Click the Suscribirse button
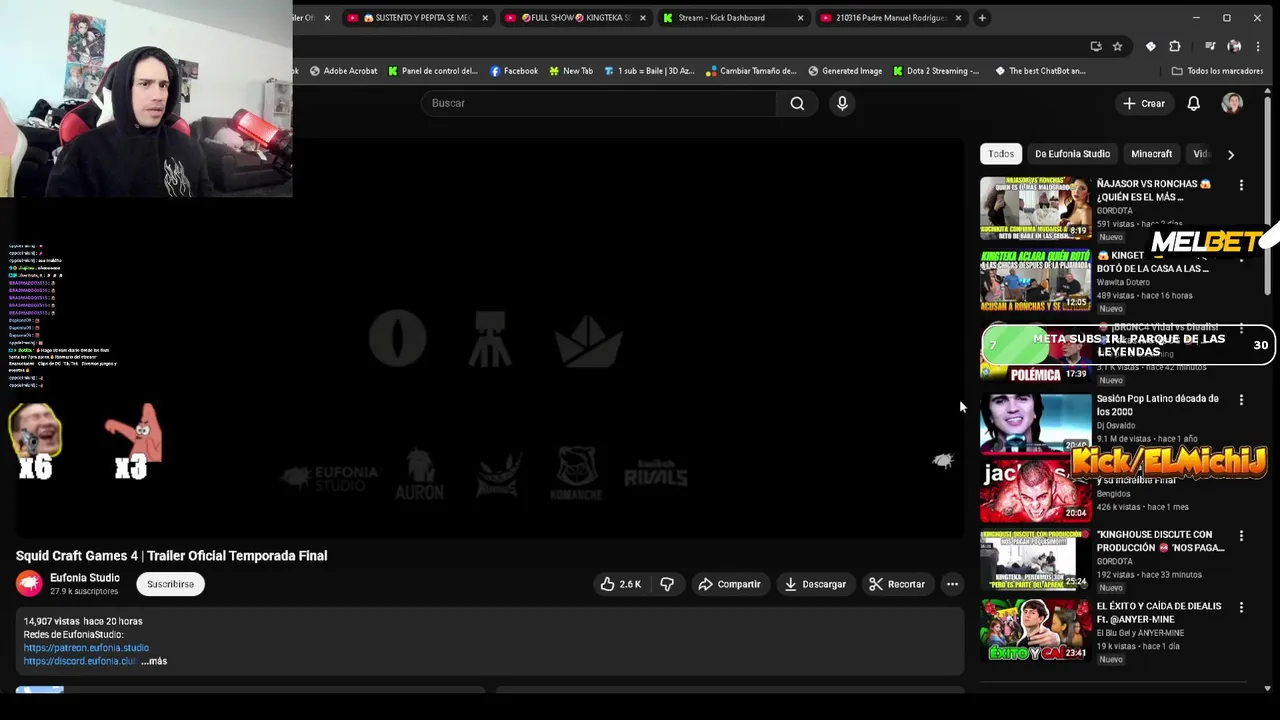Screen dimensions: 1280x720 (x=170, y=584)
